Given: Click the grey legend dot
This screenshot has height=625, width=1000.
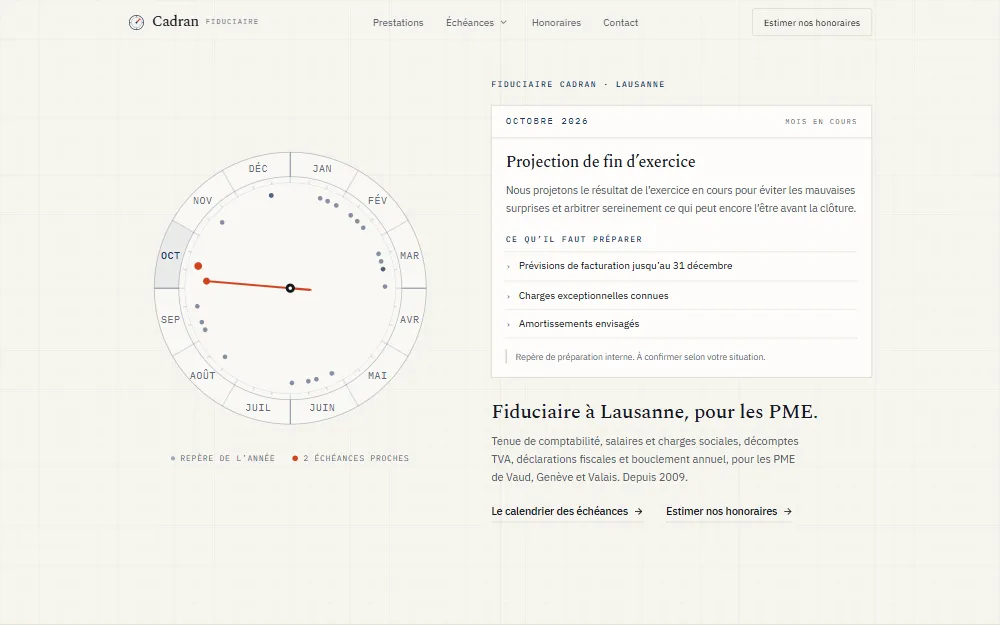Looking at the screenshot, I should coord(173,459).
